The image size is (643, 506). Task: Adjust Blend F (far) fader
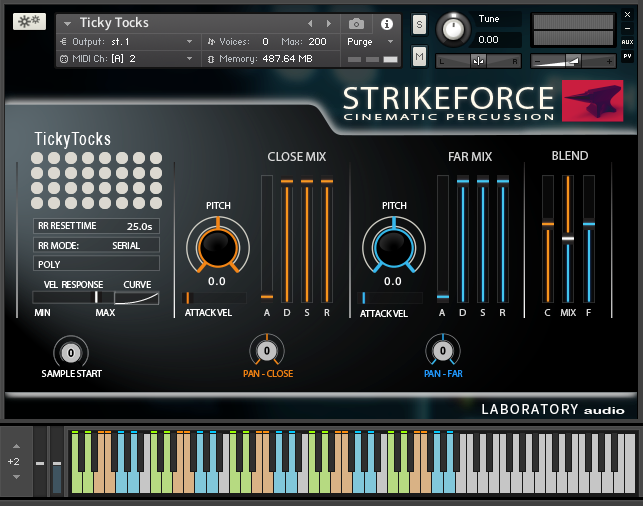click(589, 224)
